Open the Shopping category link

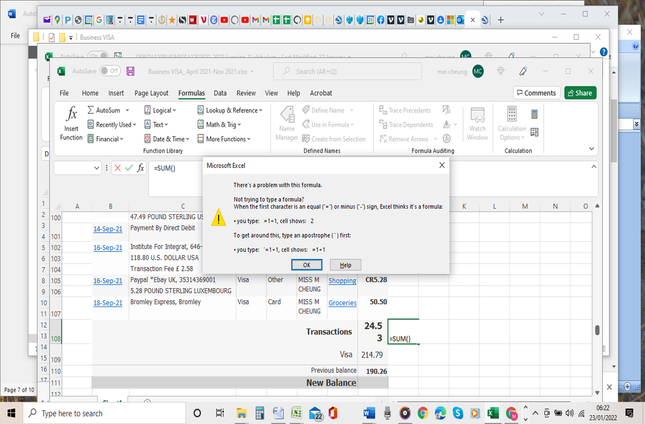(x=342, y=281)
